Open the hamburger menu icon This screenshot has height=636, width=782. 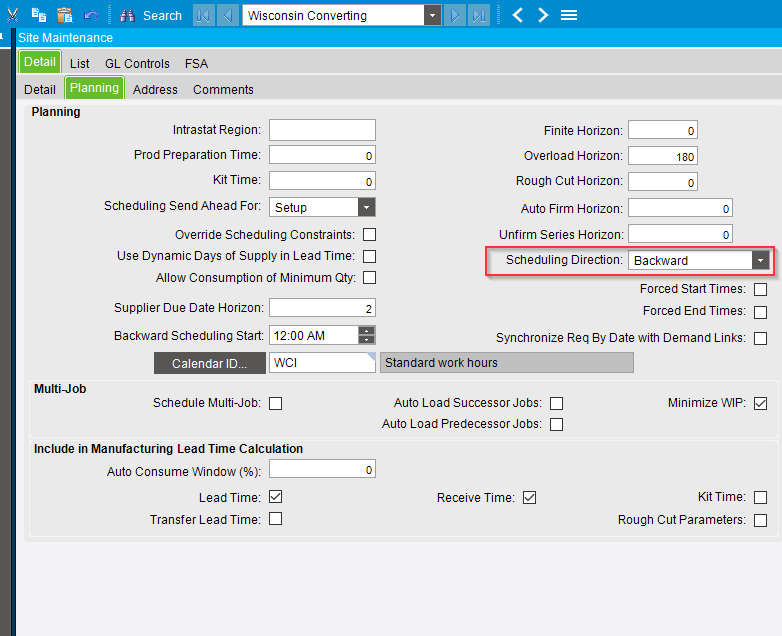click(569, 15)
